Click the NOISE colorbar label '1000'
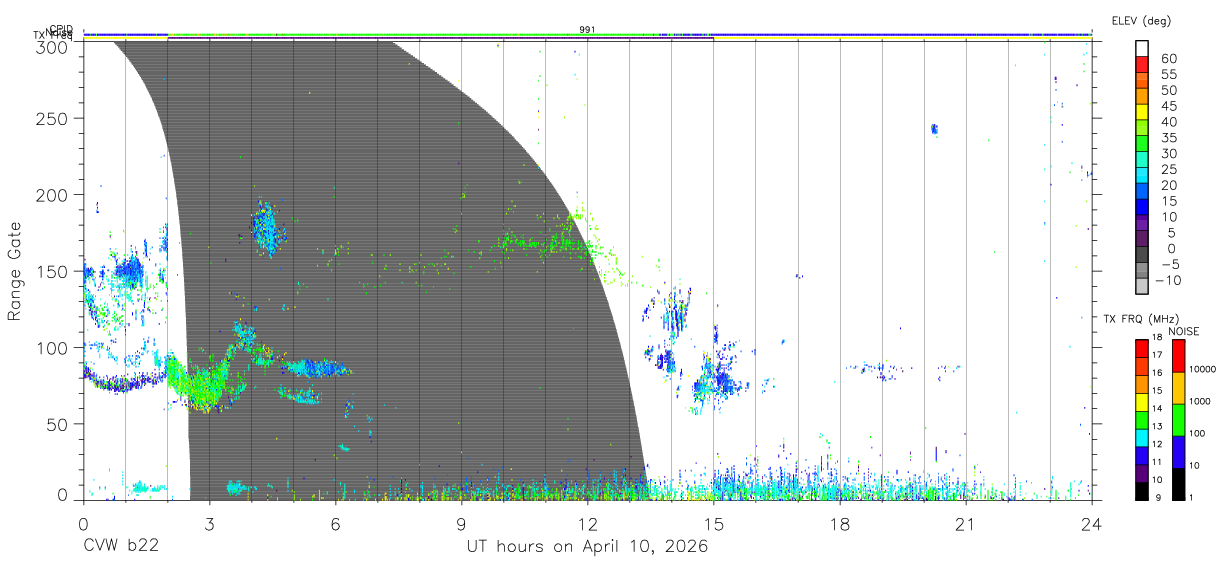Viewport: 1228px width, 567px height. pyautogui.click(x=1202, y=403)
